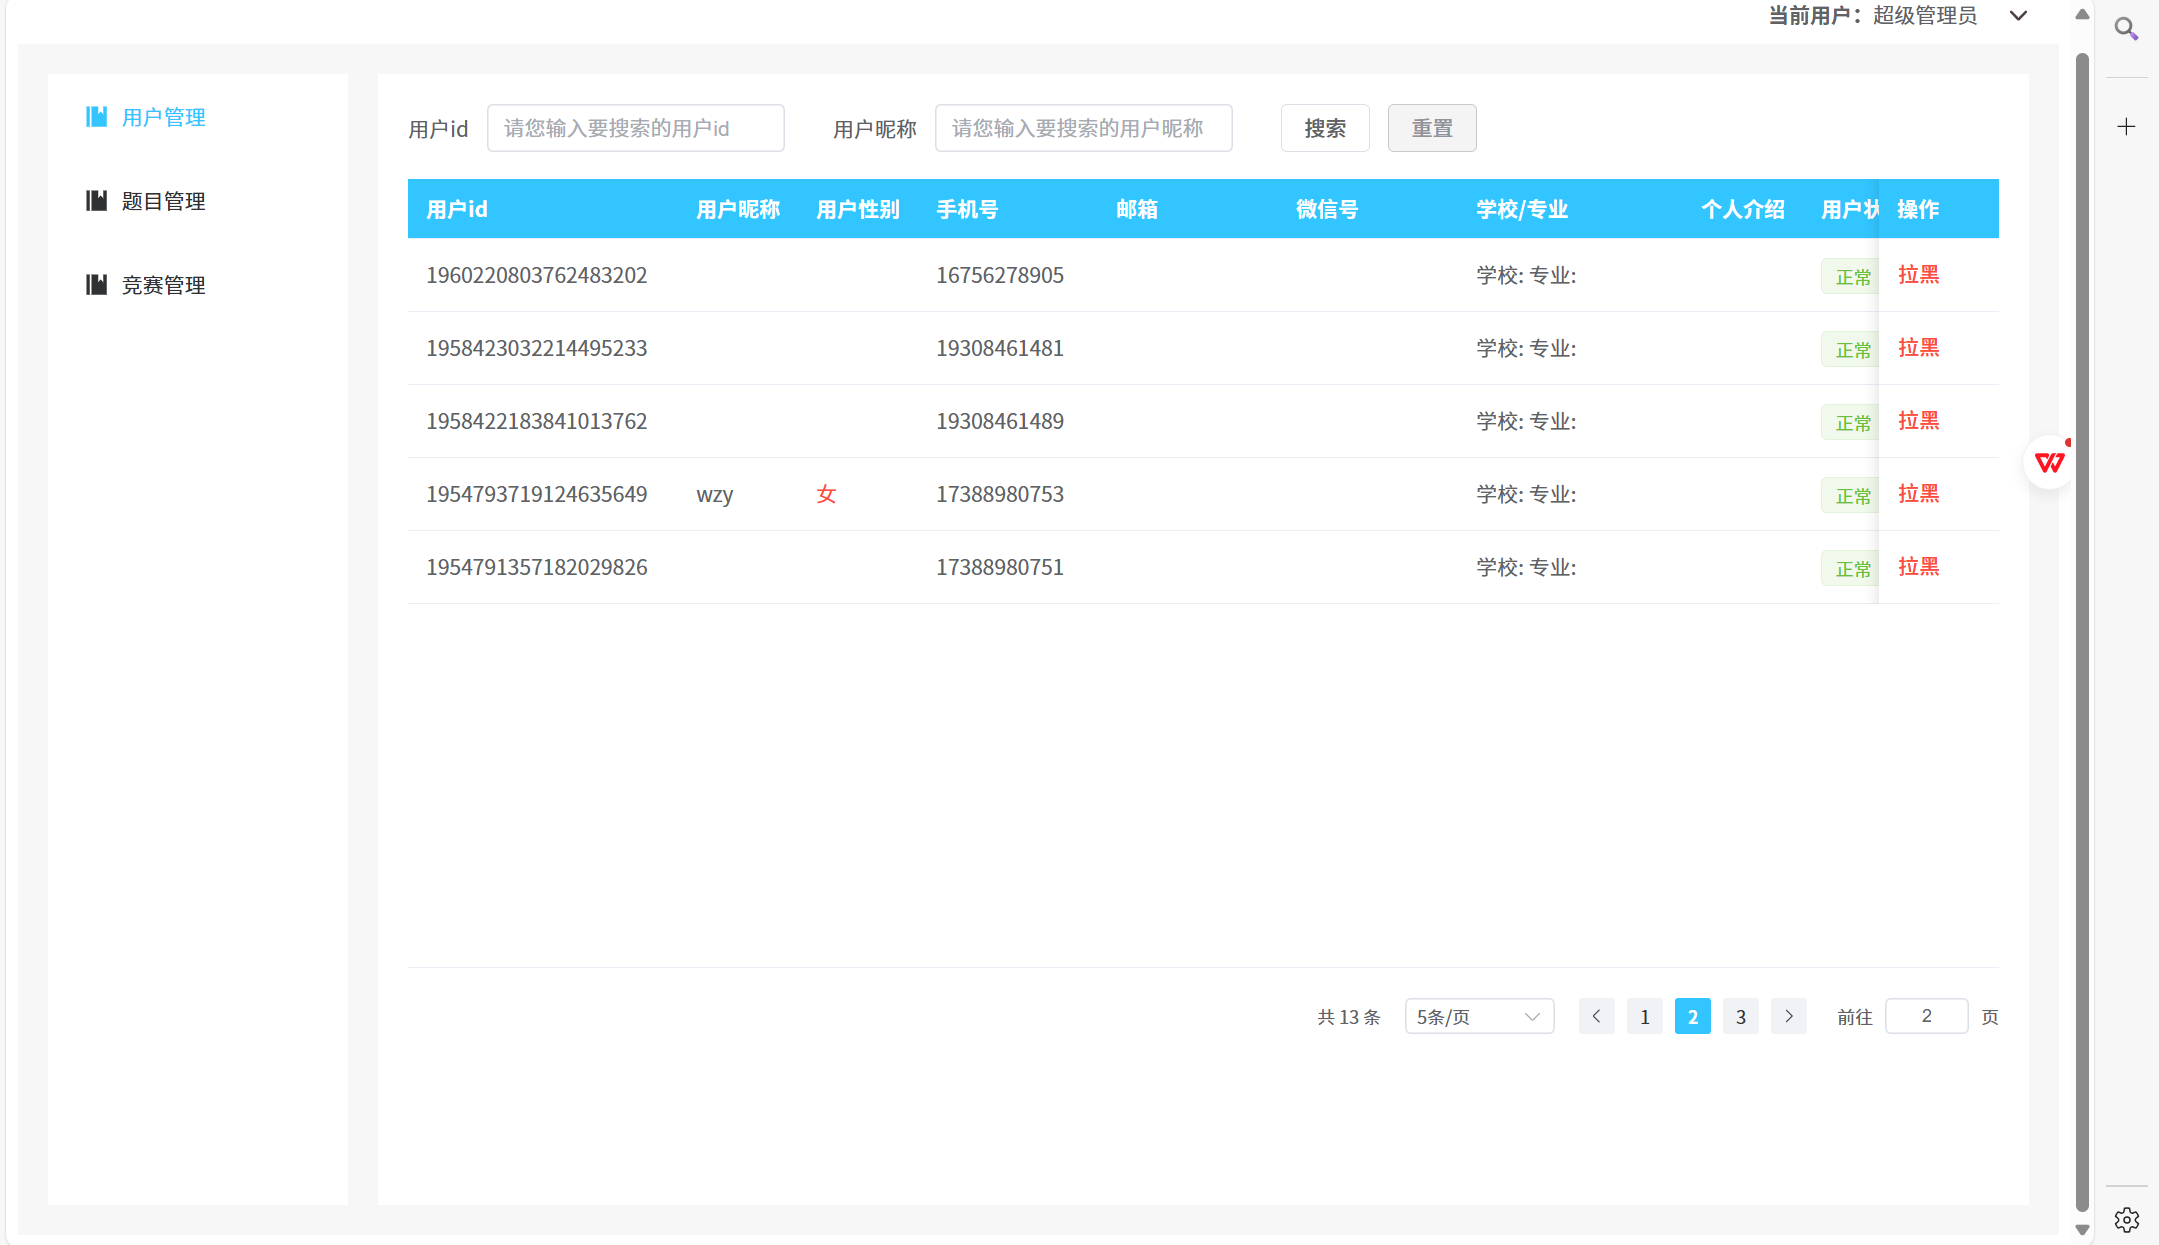
Task: Click 拉黑 for user wzy
Action: [1918, 494]
